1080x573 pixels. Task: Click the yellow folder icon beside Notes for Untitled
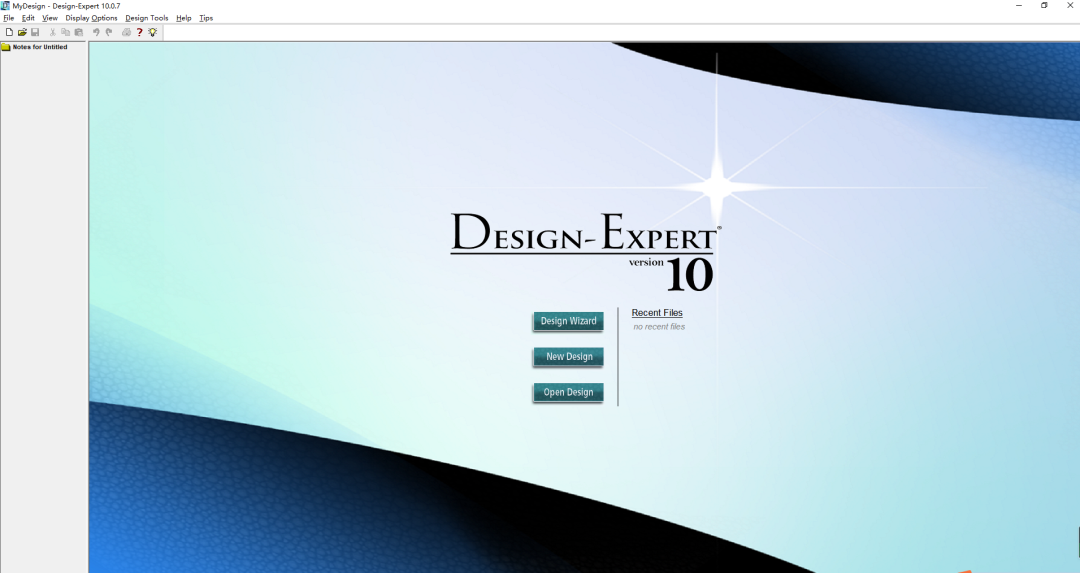(6, 47)
